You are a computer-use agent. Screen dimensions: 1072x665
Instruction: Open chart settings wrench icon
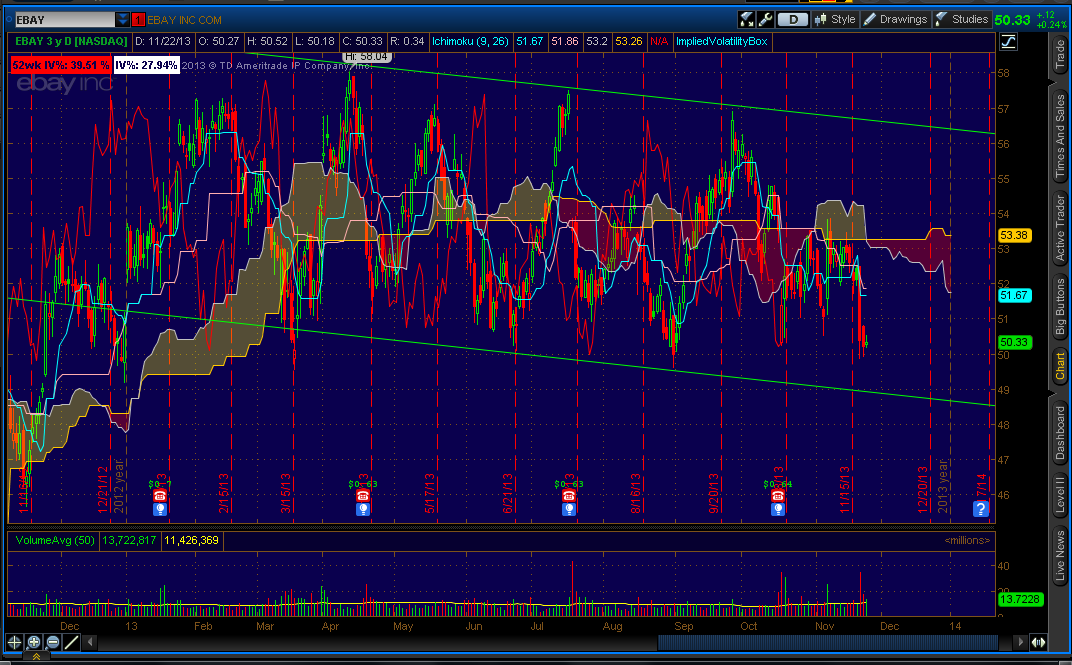pyautogui.click(x=766, y=19)
